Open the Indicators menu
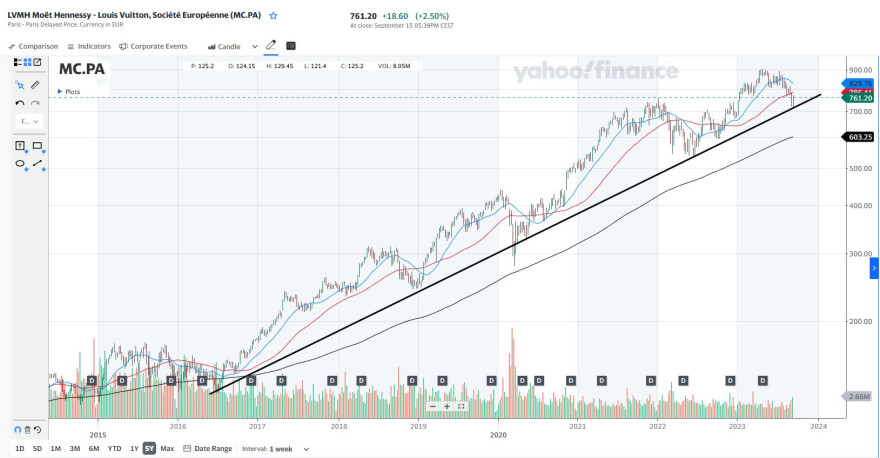Viewport: 880px width, 458px height. click(x=89, y=47)
